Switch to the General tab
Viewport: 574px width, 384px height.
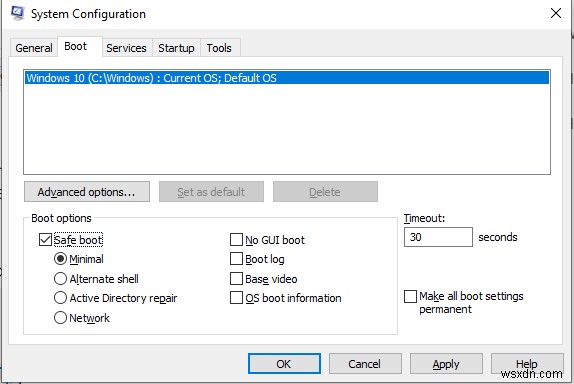[x=34, y=48]
